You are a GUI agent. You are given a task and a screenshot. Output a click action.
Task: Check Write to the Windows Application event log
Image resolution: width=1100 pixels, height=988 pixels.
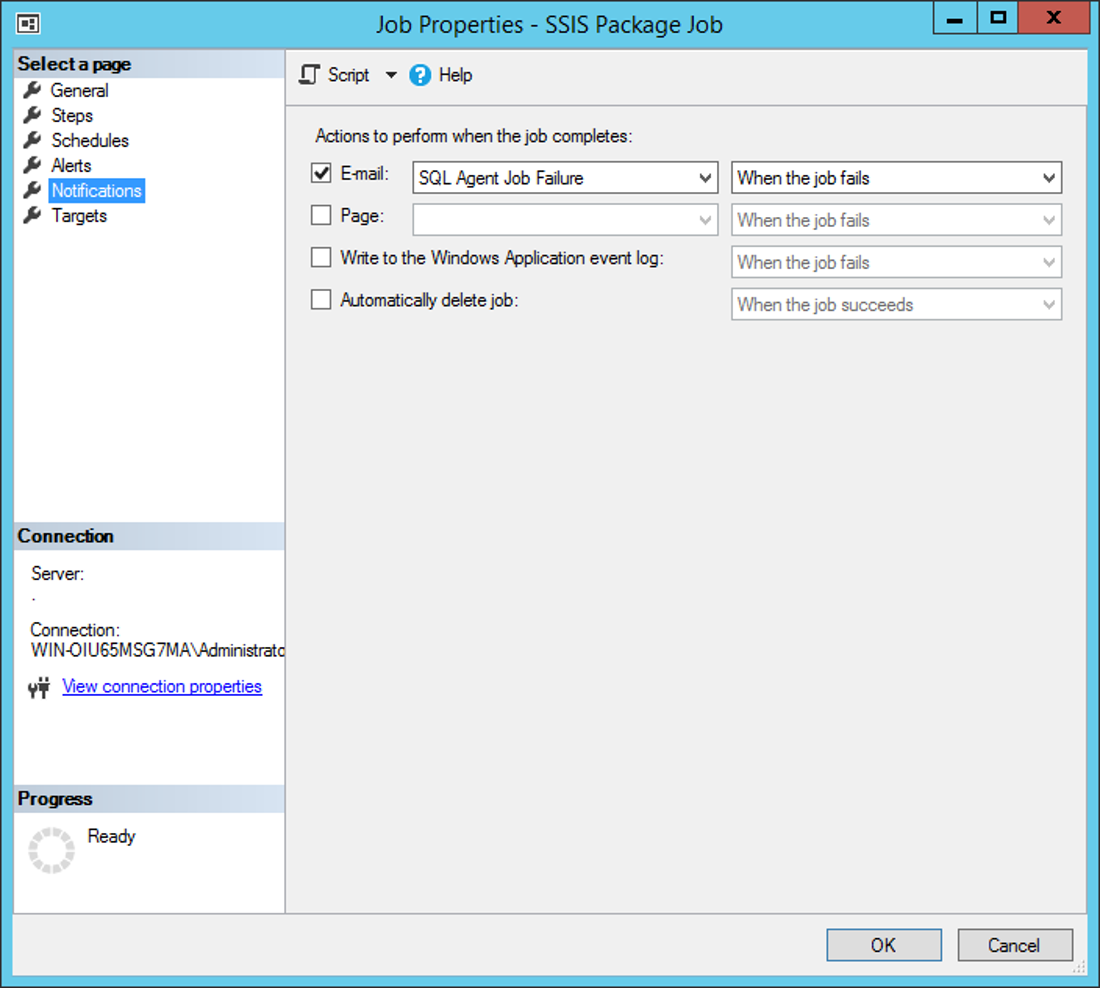click(321, 257)
